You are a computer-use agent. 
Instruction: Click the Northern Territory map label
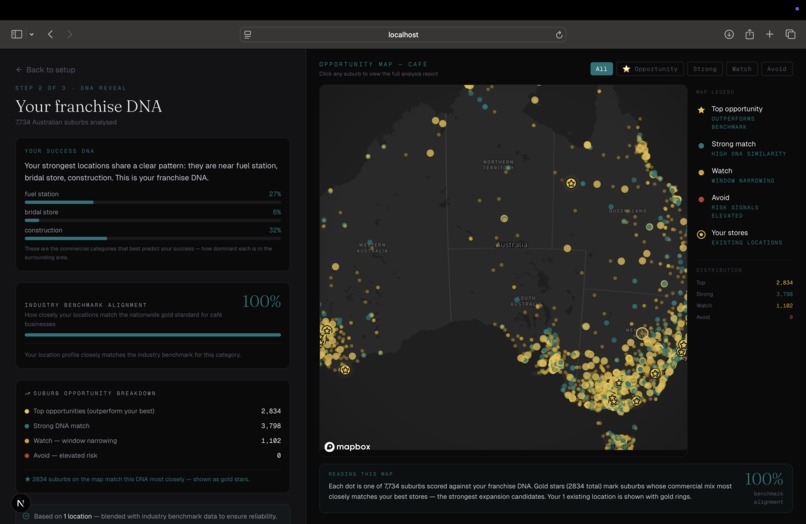tap(498, 165)
